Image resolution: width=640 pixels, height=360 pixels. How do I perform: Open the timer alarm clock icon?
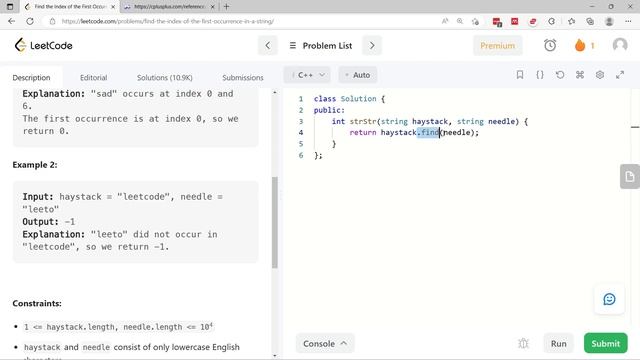click(x=550, y=45)
